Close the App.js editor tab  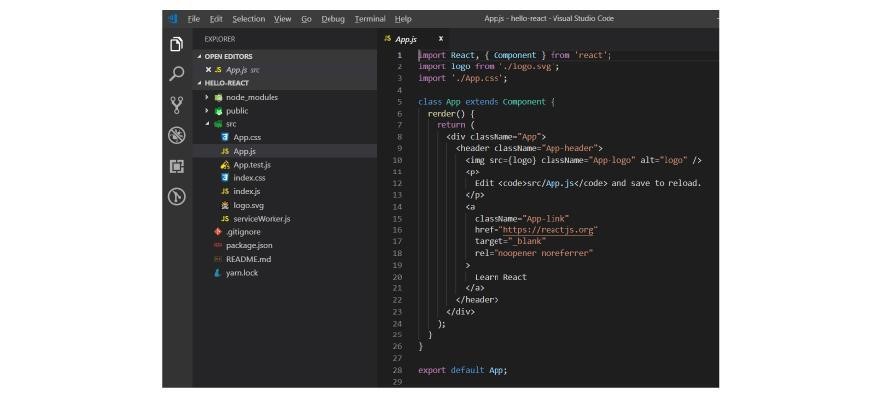(x=441, y=39)
